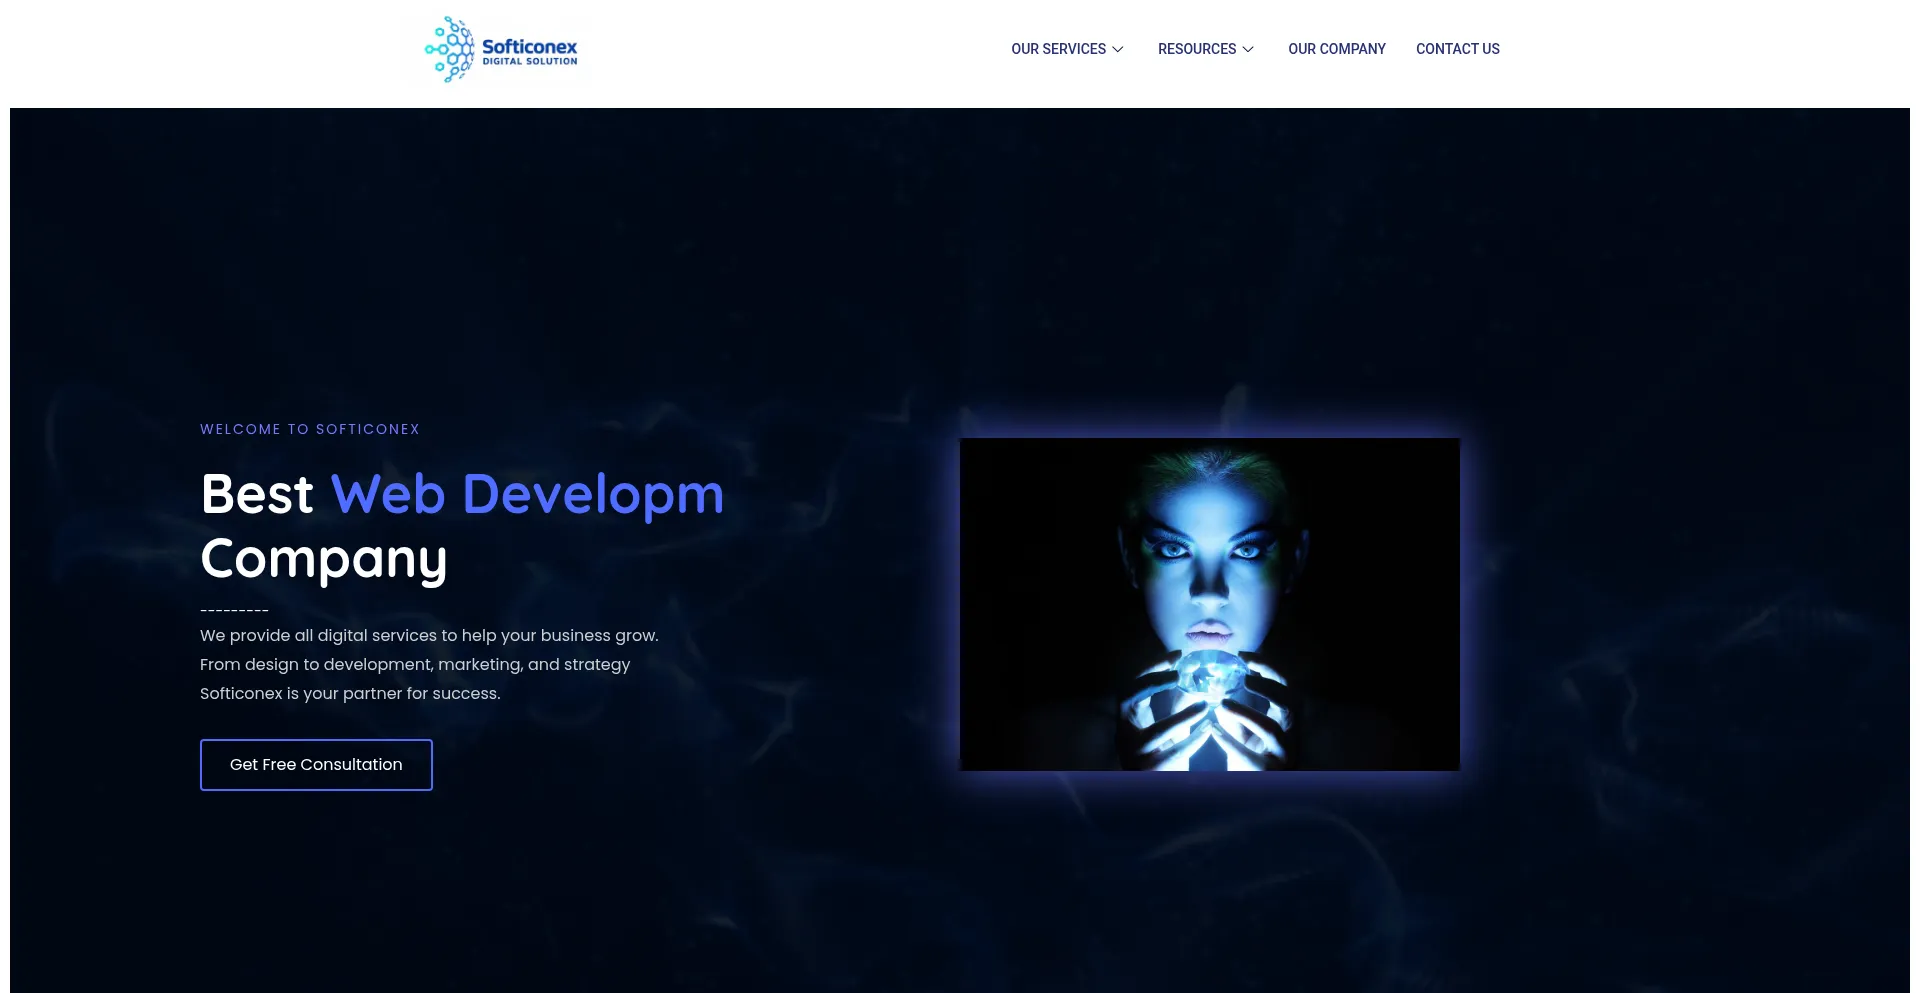
Task: Expand the chevron arrow beside RESOURCES
Action: click(1248, 49)
